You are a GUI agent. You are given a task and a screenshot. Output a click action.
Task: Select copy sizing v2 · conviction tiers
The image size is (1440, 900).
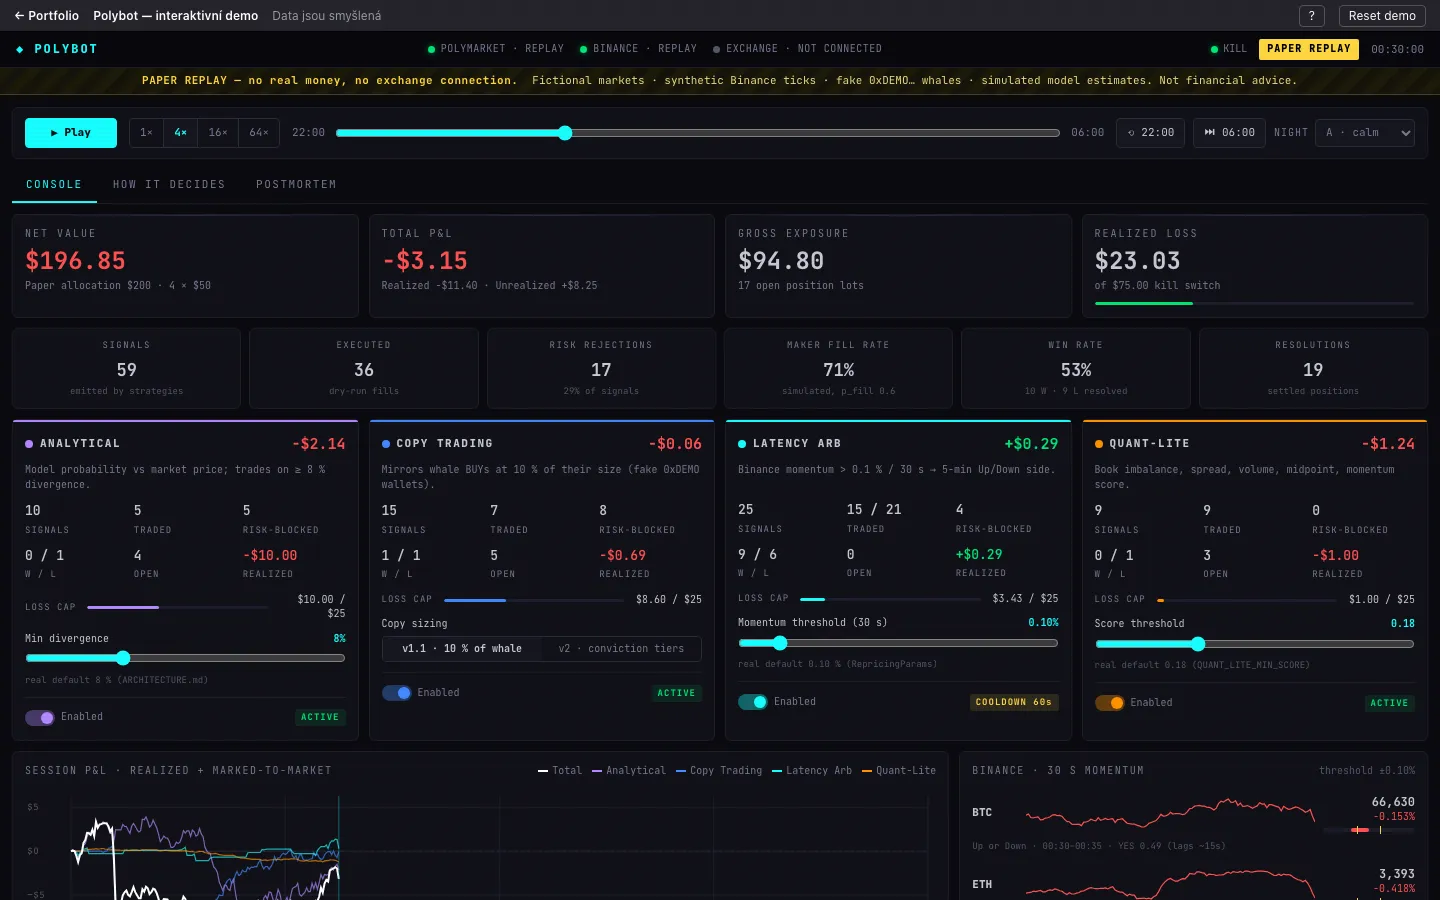[621, 649]
